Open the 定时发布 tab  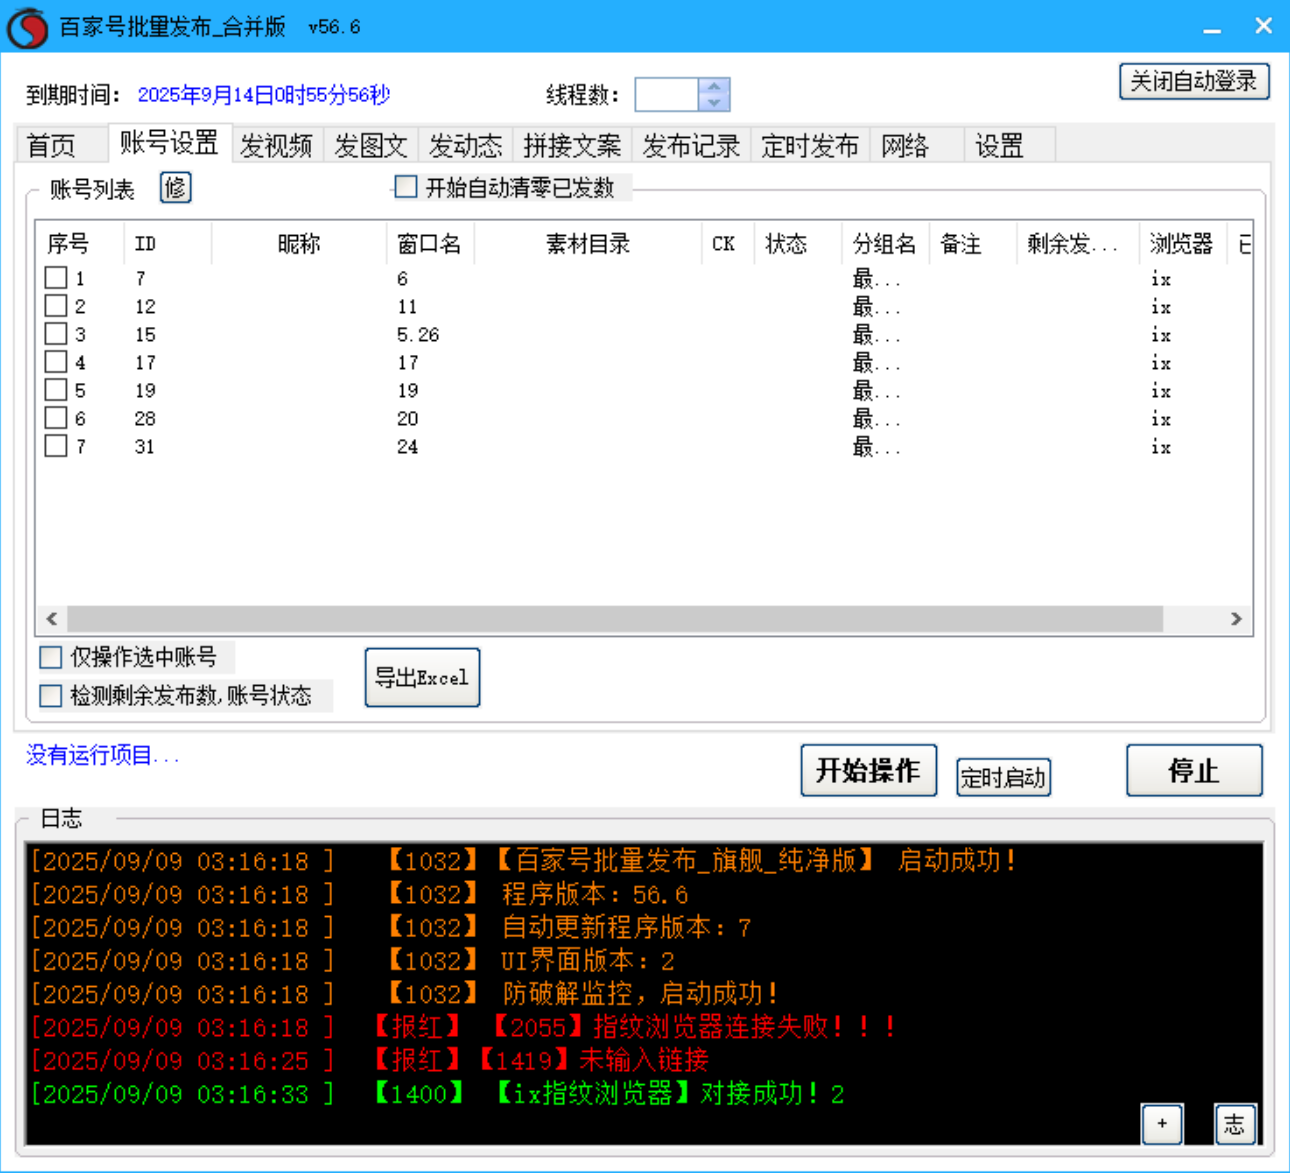pyautogui.click(x=810, y=145)
